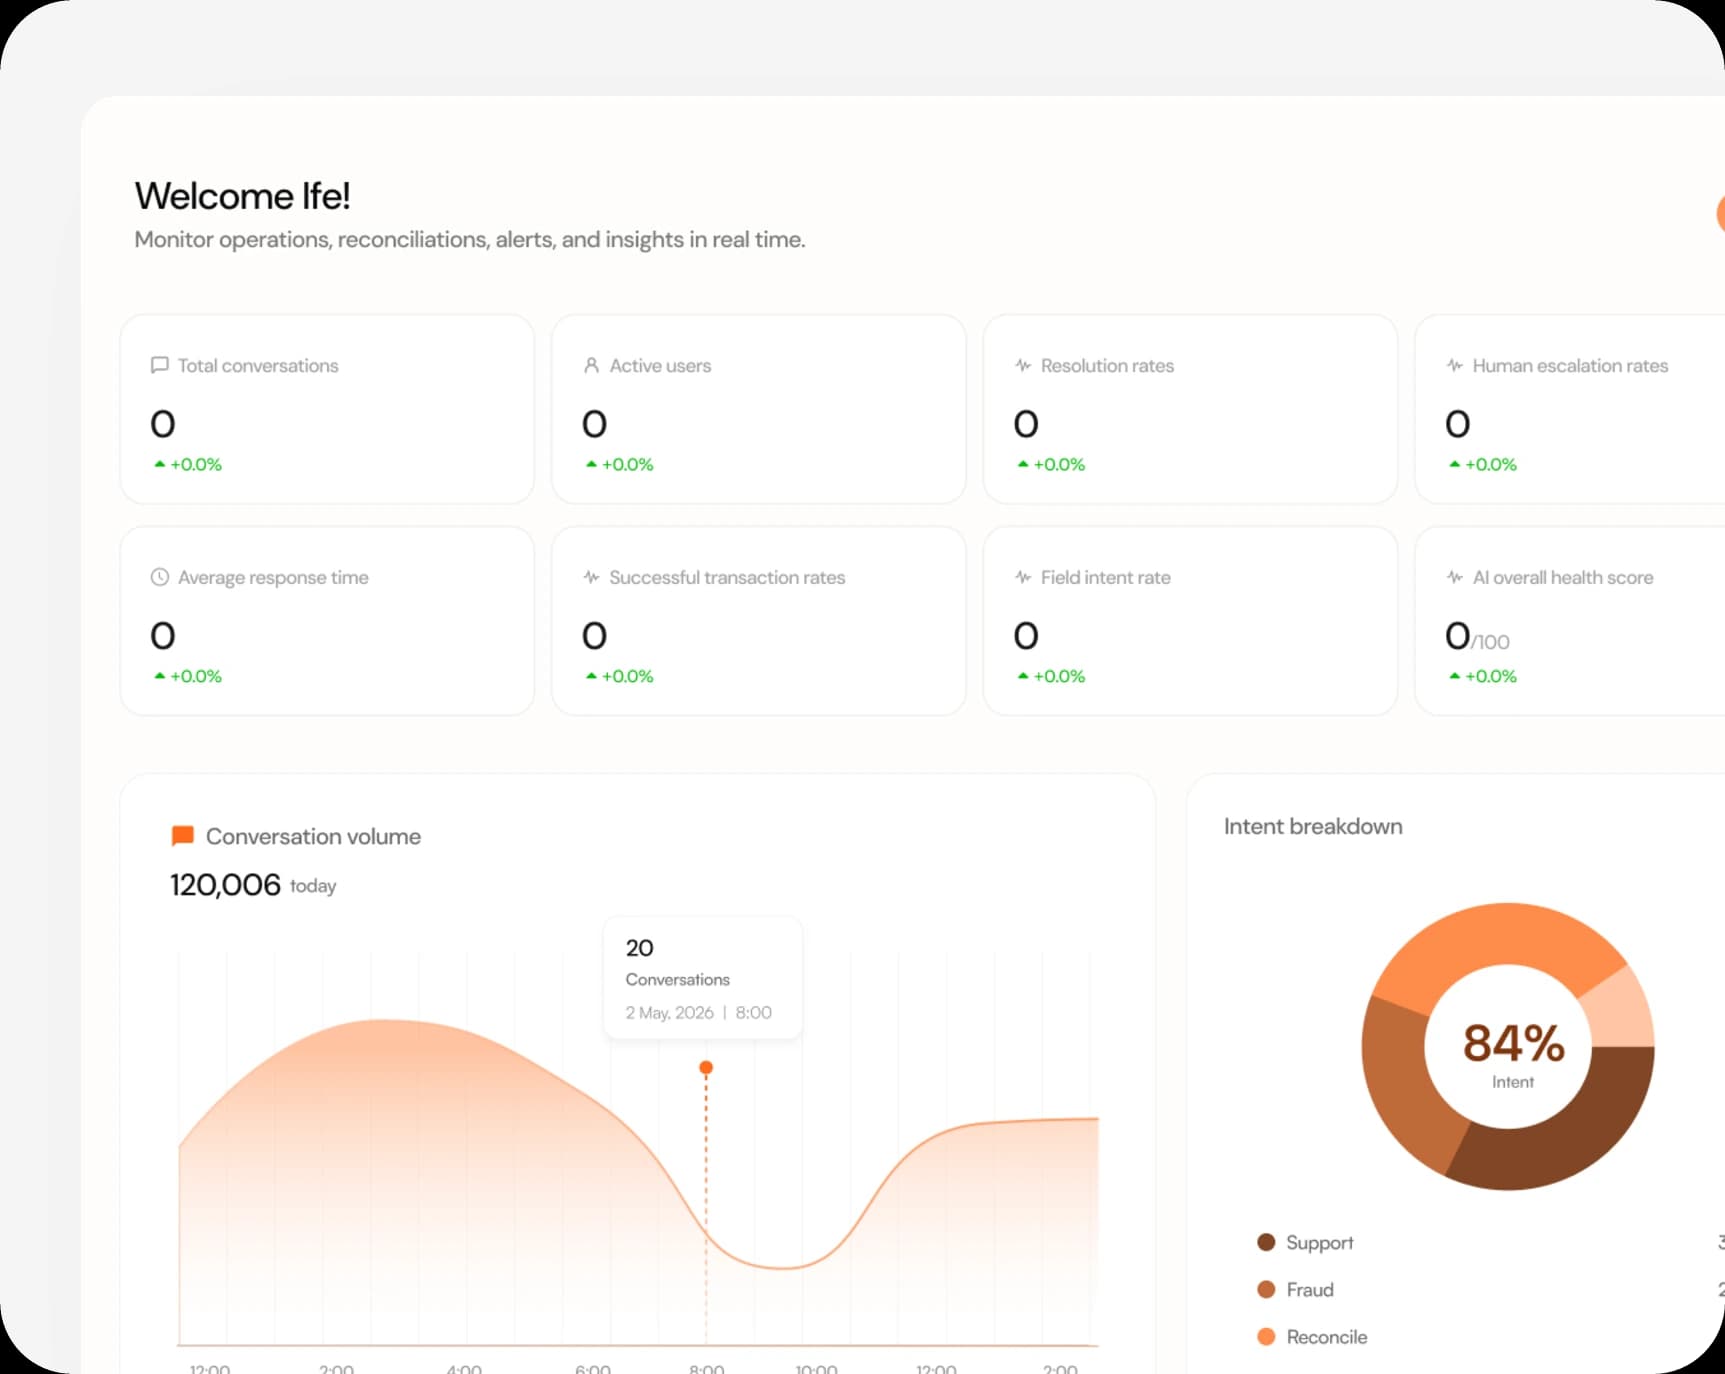The image size is (1725, 1374).
Task: Click the Fraud legend label
Action: point(1310,1289)
